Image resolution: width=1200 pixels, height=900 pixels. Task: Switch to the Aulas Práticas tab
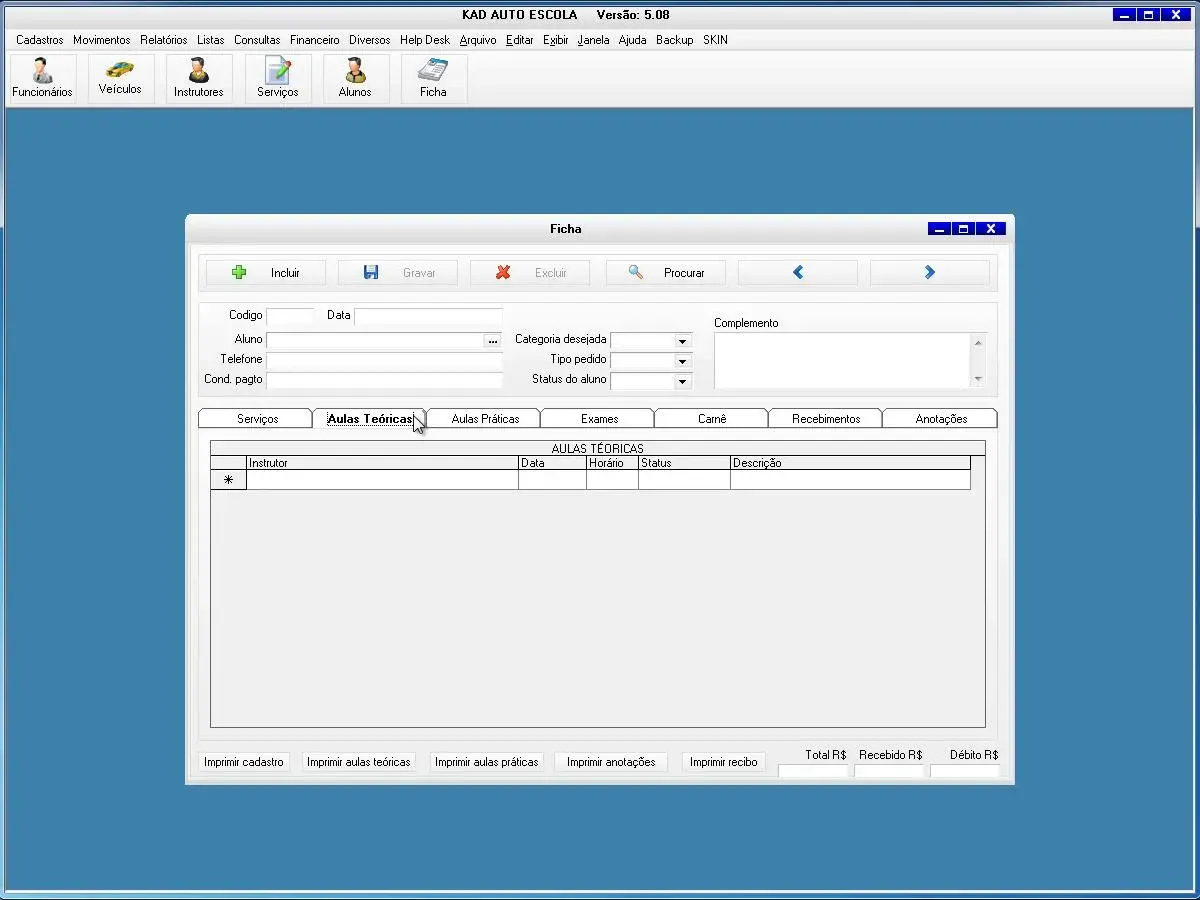pos(485,419)
